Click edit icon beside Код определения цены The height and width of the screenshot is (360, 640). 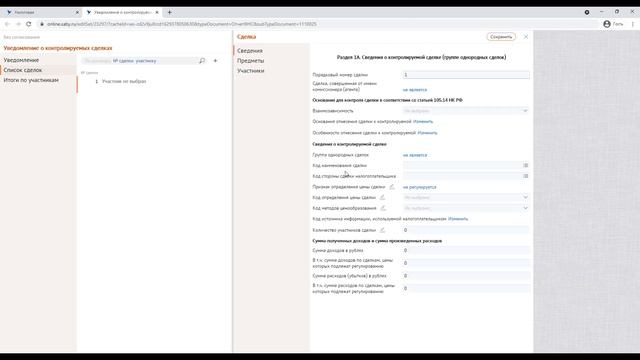point(382,198)
